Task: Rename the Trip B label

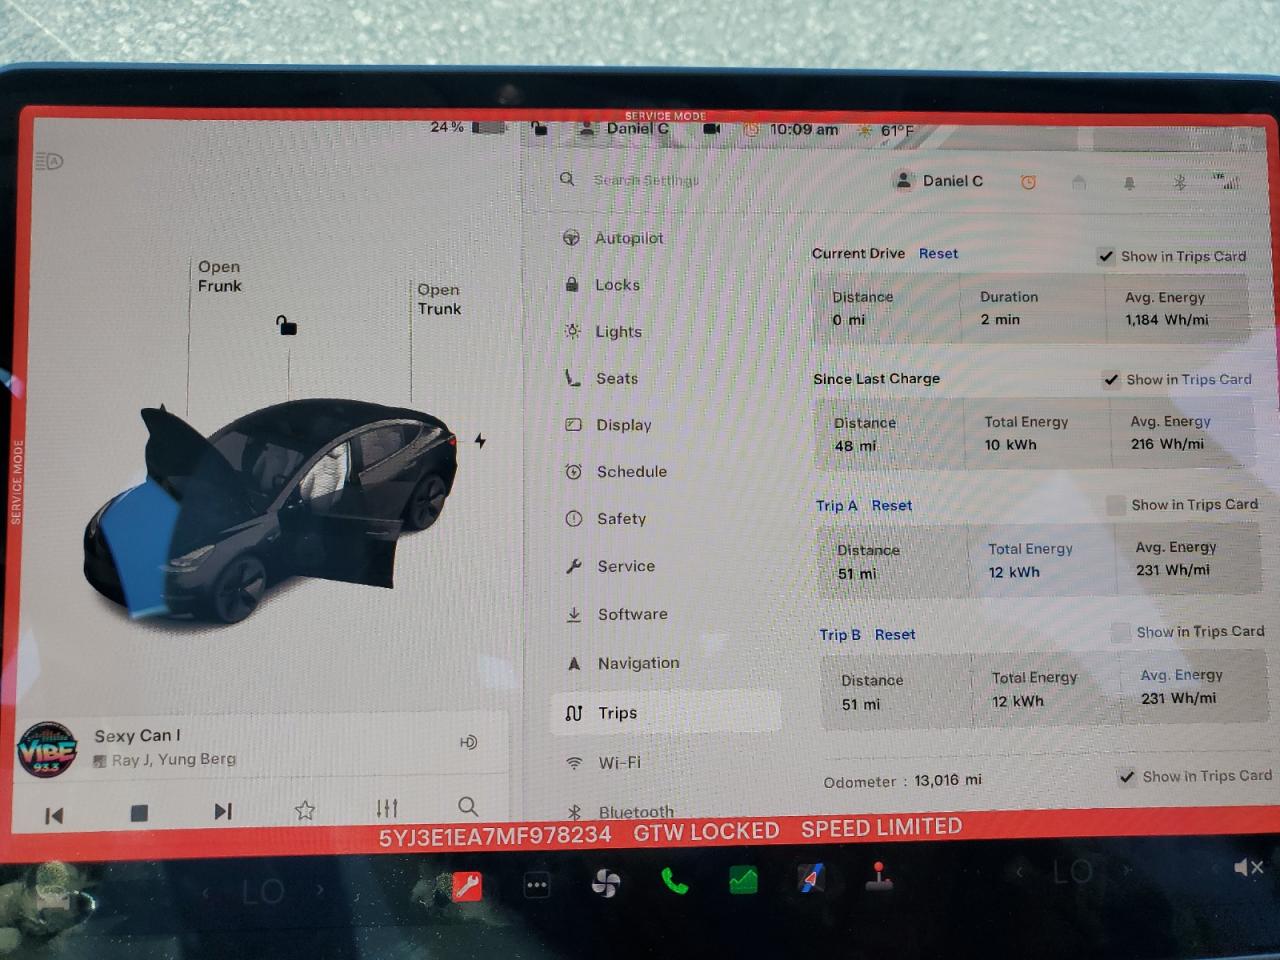Action: pyautogui.click(x=840, y=635)
